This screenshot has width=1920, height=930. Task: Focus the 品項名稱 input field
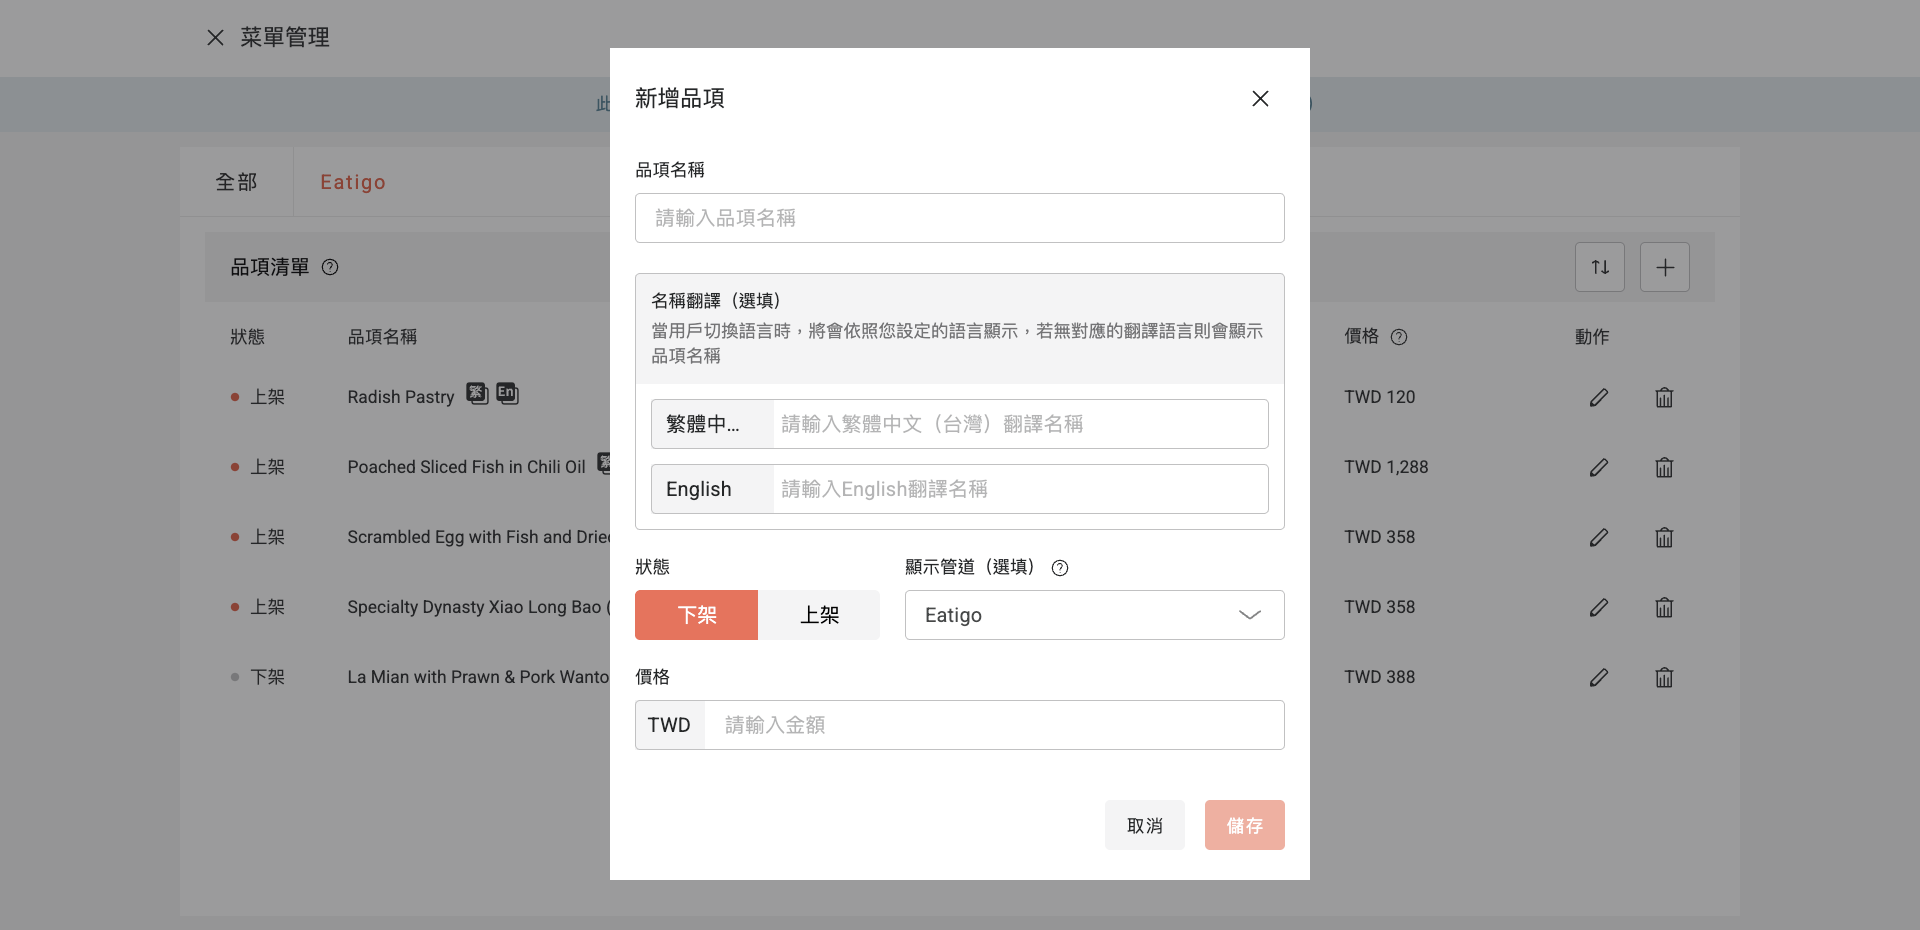tap(959, 218)
